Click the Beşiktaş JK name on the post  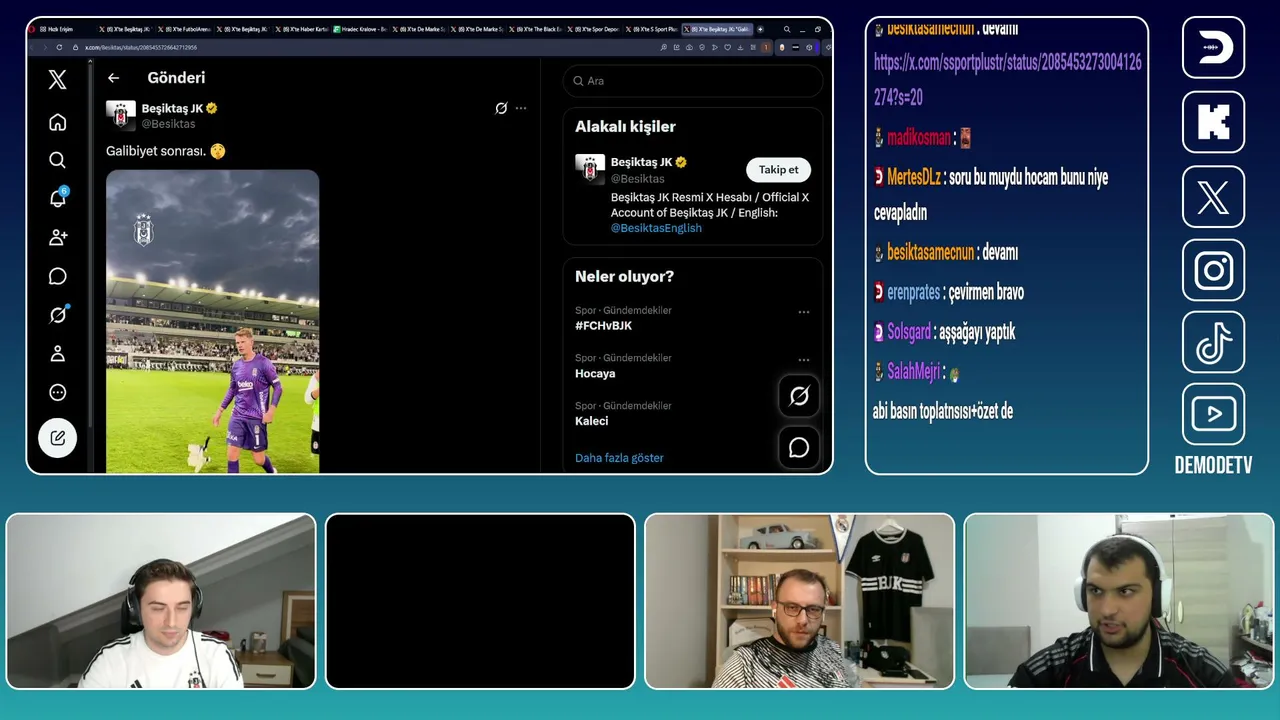pos(172,108)
